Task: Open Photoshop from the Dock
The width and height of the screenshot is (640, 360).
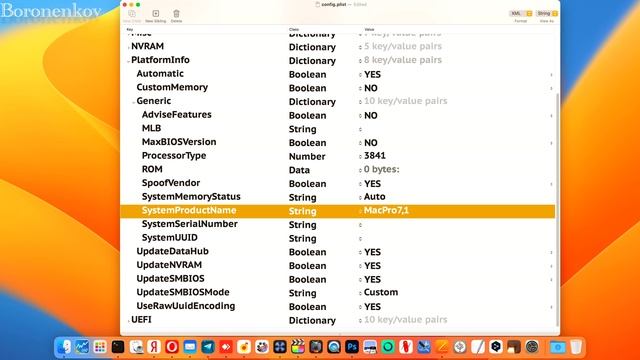Action: point(352,347)
